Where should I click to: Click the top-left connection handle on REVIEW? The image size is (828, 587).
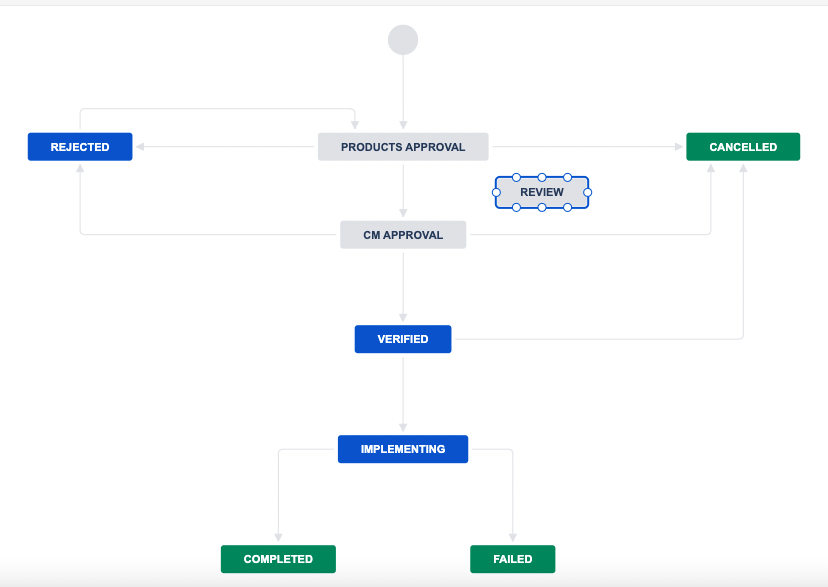tap(516, 177)
